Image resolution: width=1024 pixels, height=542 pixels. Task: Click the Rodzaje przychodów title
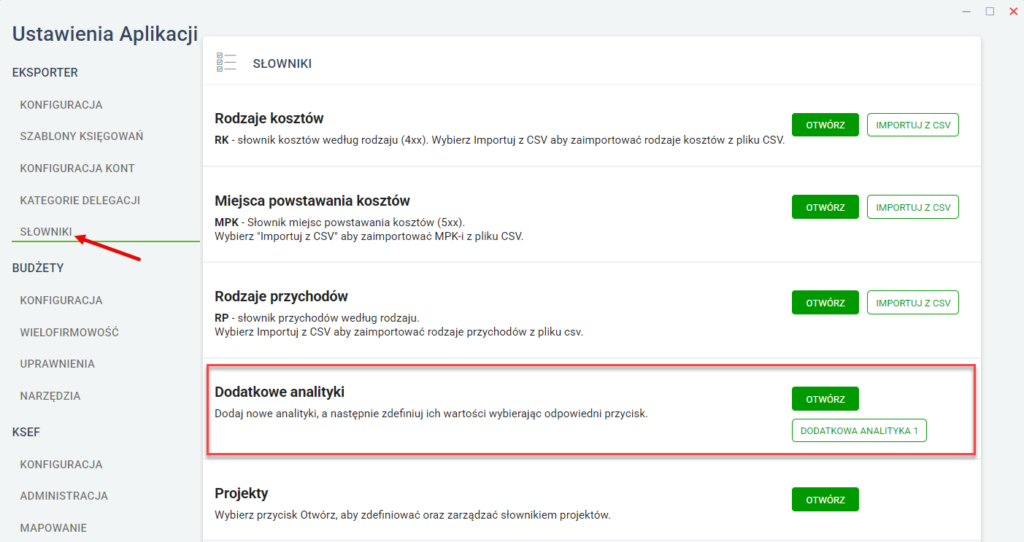281,296
